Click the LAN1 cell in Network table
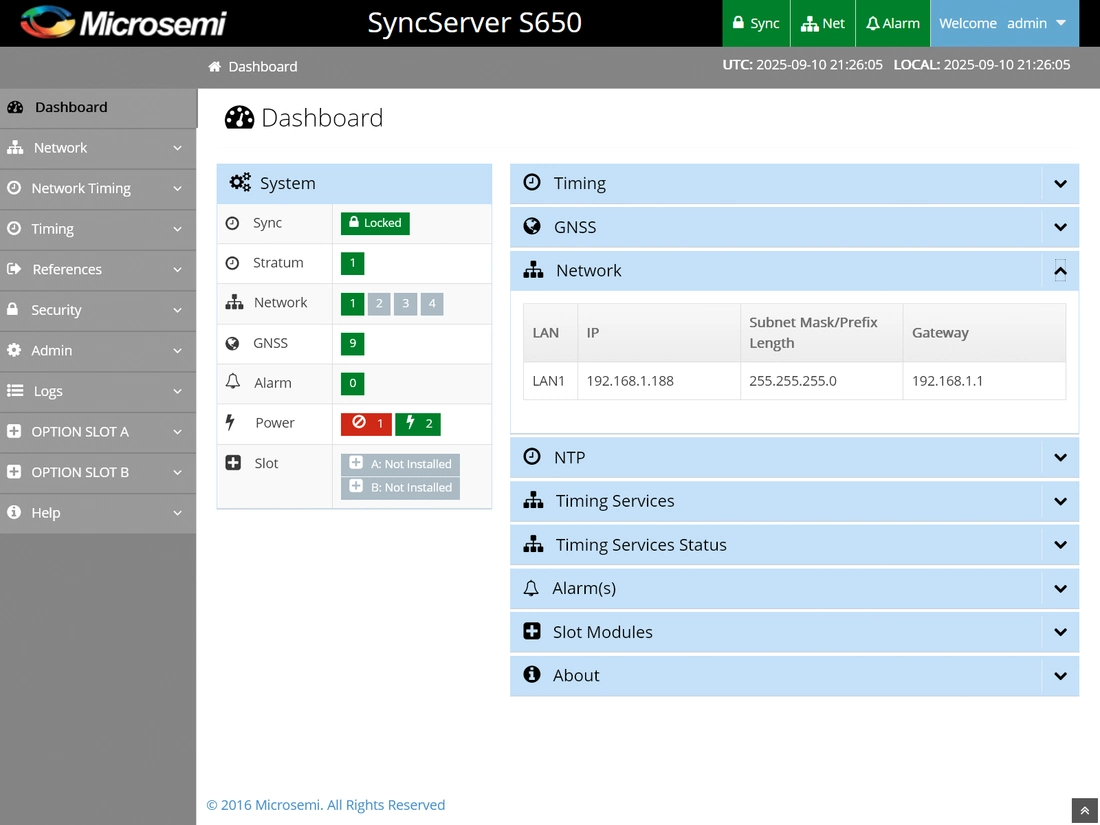Screen dimensions: 1100x825 [x=549, y=381]
